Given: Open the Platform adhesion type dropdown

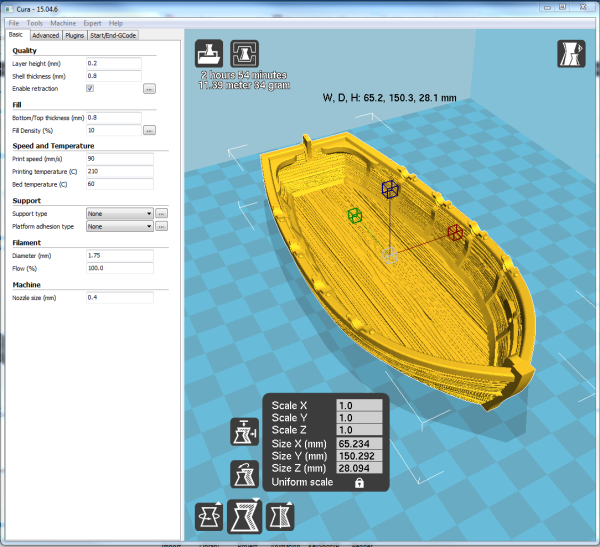Looking at the screenshot, I should [x=119, y=226].
